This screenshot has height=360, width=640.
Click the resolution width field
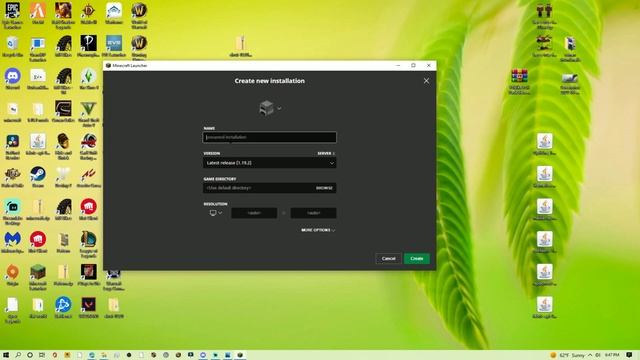254,213
